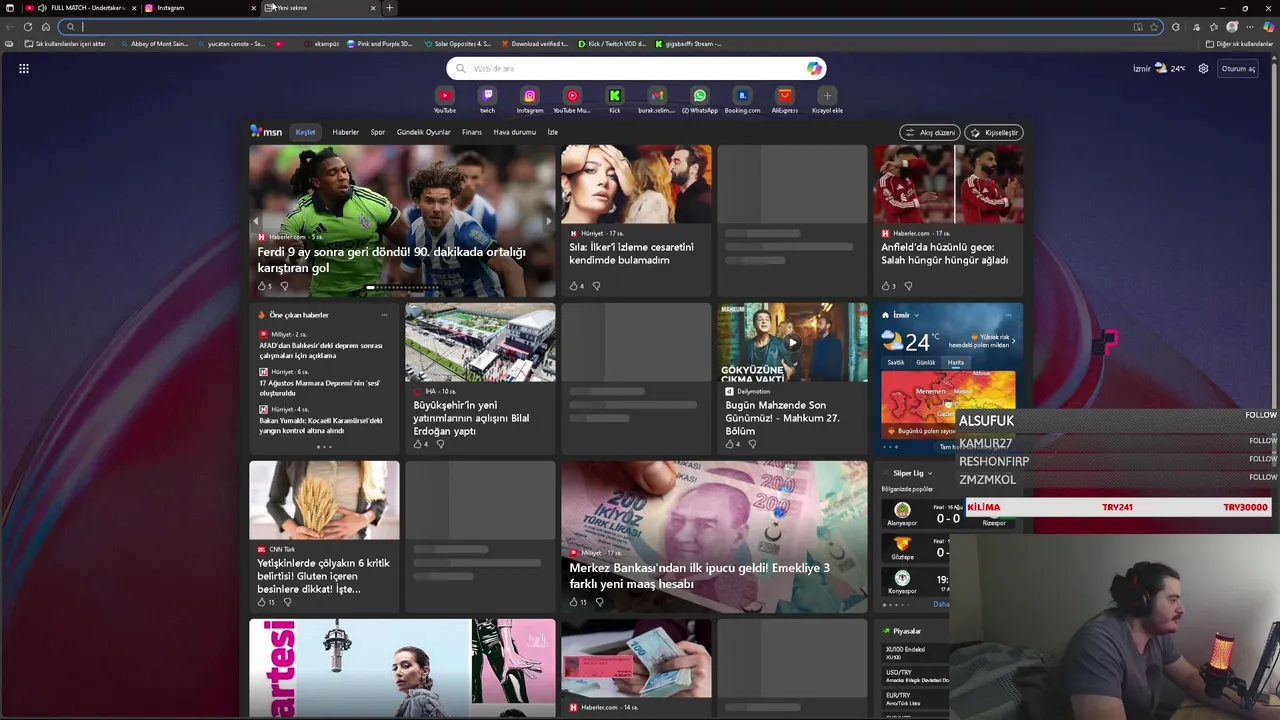Click the Web'de ara search field

point(636,68)
